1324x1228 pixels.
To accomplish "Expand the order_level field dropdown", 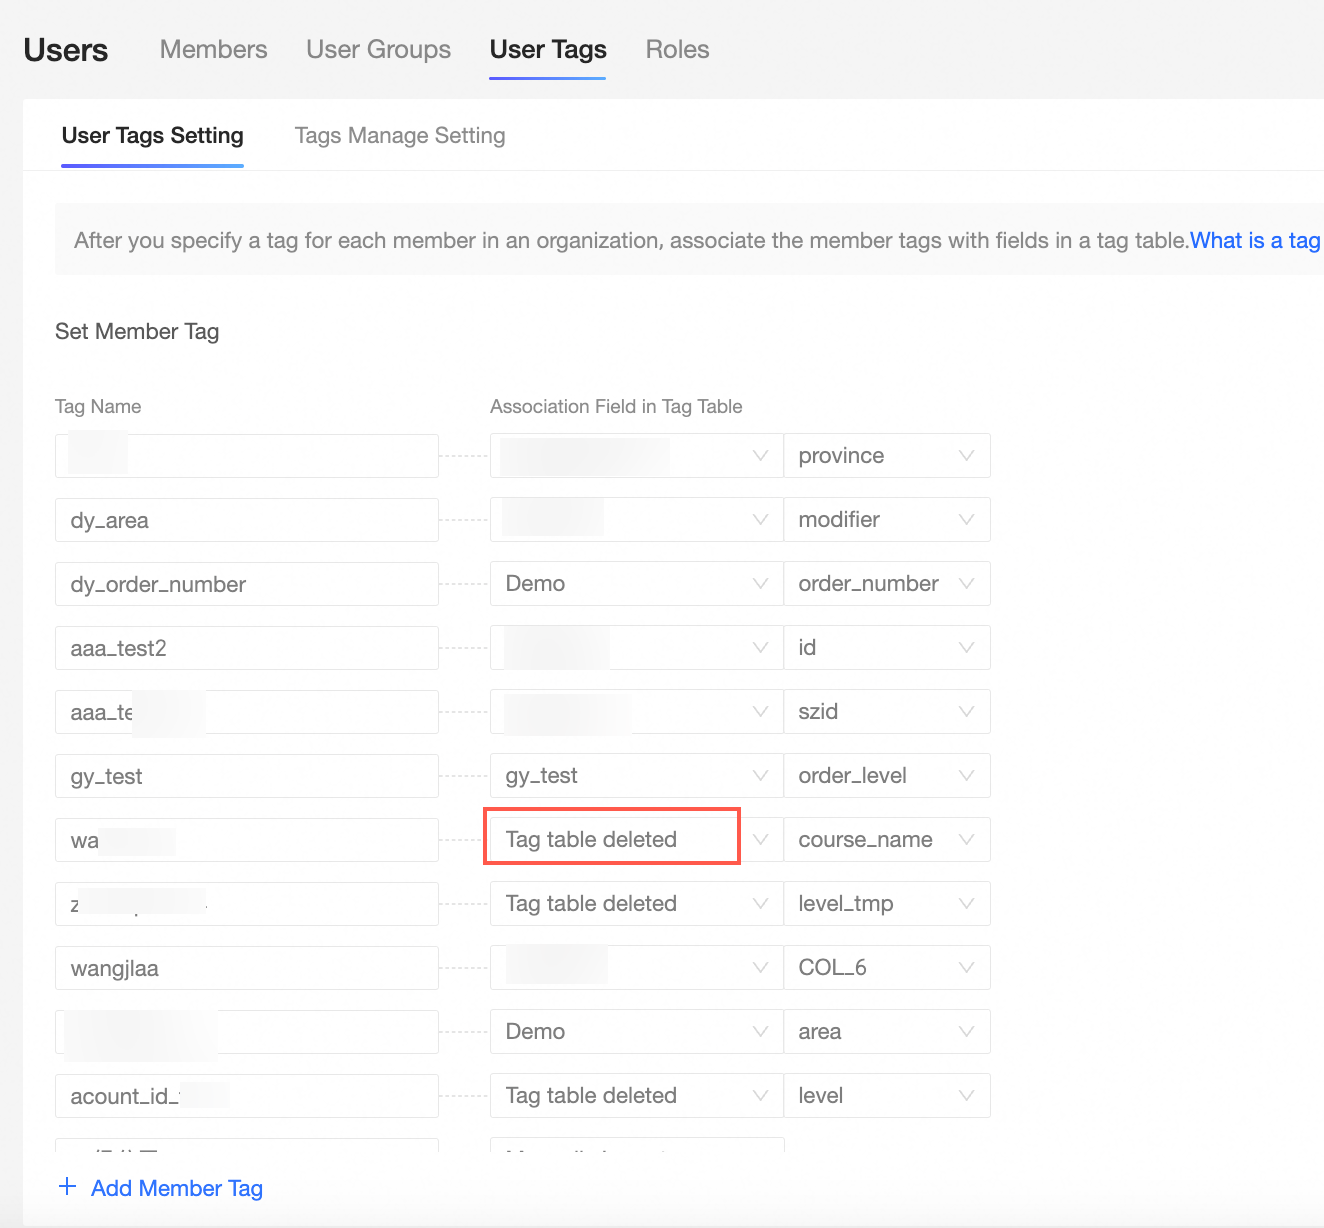I will pyautogui.click(x=886, y=776).
